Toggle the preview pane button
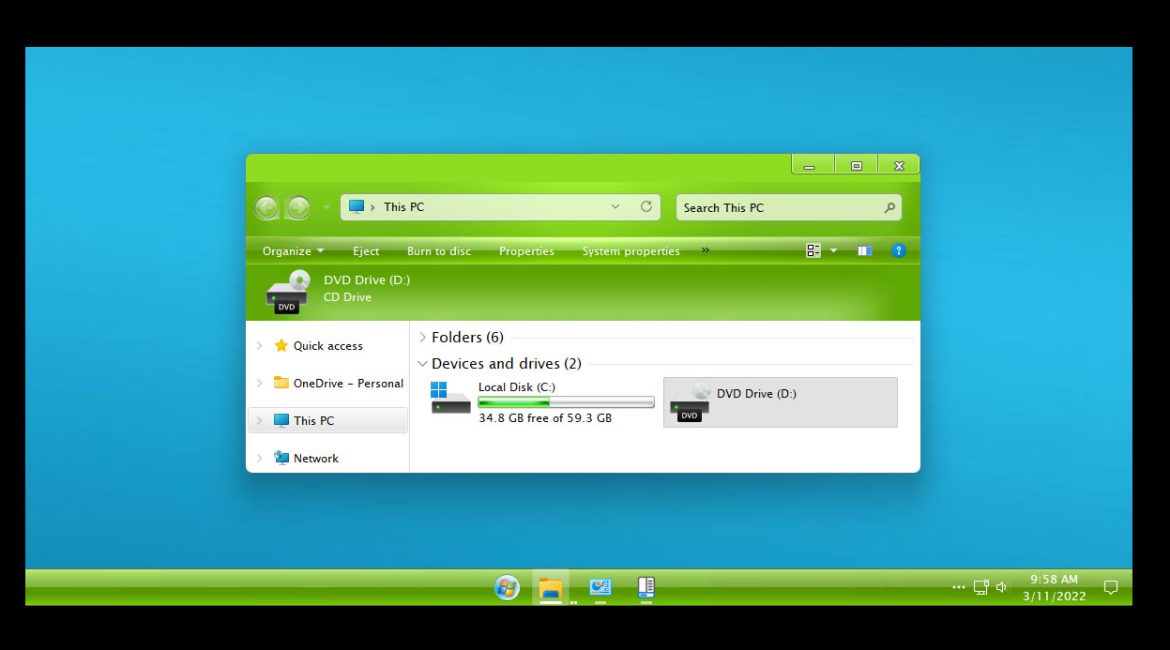Image resolution: width=1170 pixels, height=650 pixels. [865, 251]
